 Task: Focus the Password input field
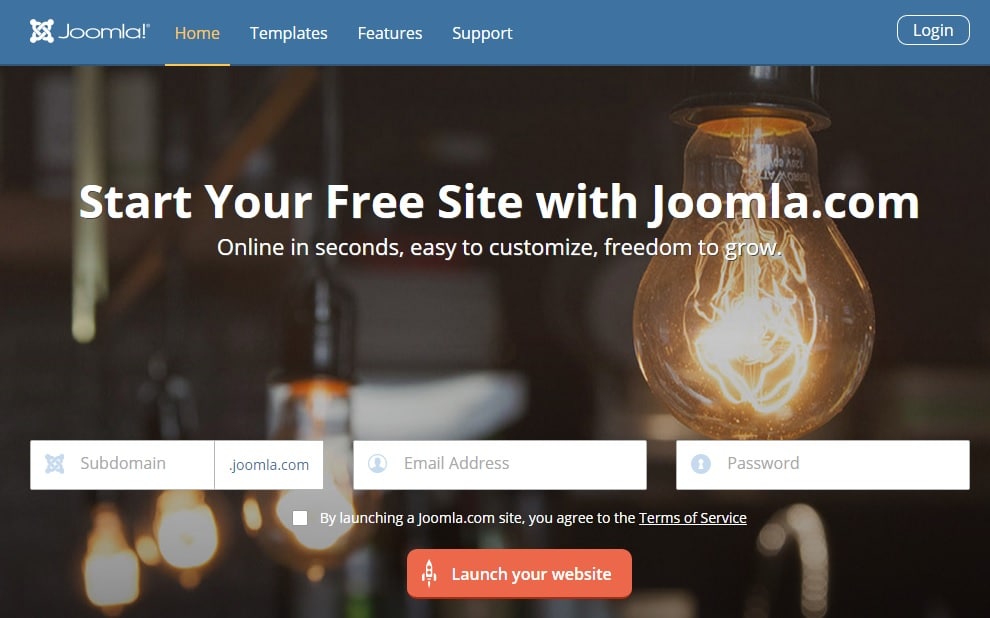[823, 465]
